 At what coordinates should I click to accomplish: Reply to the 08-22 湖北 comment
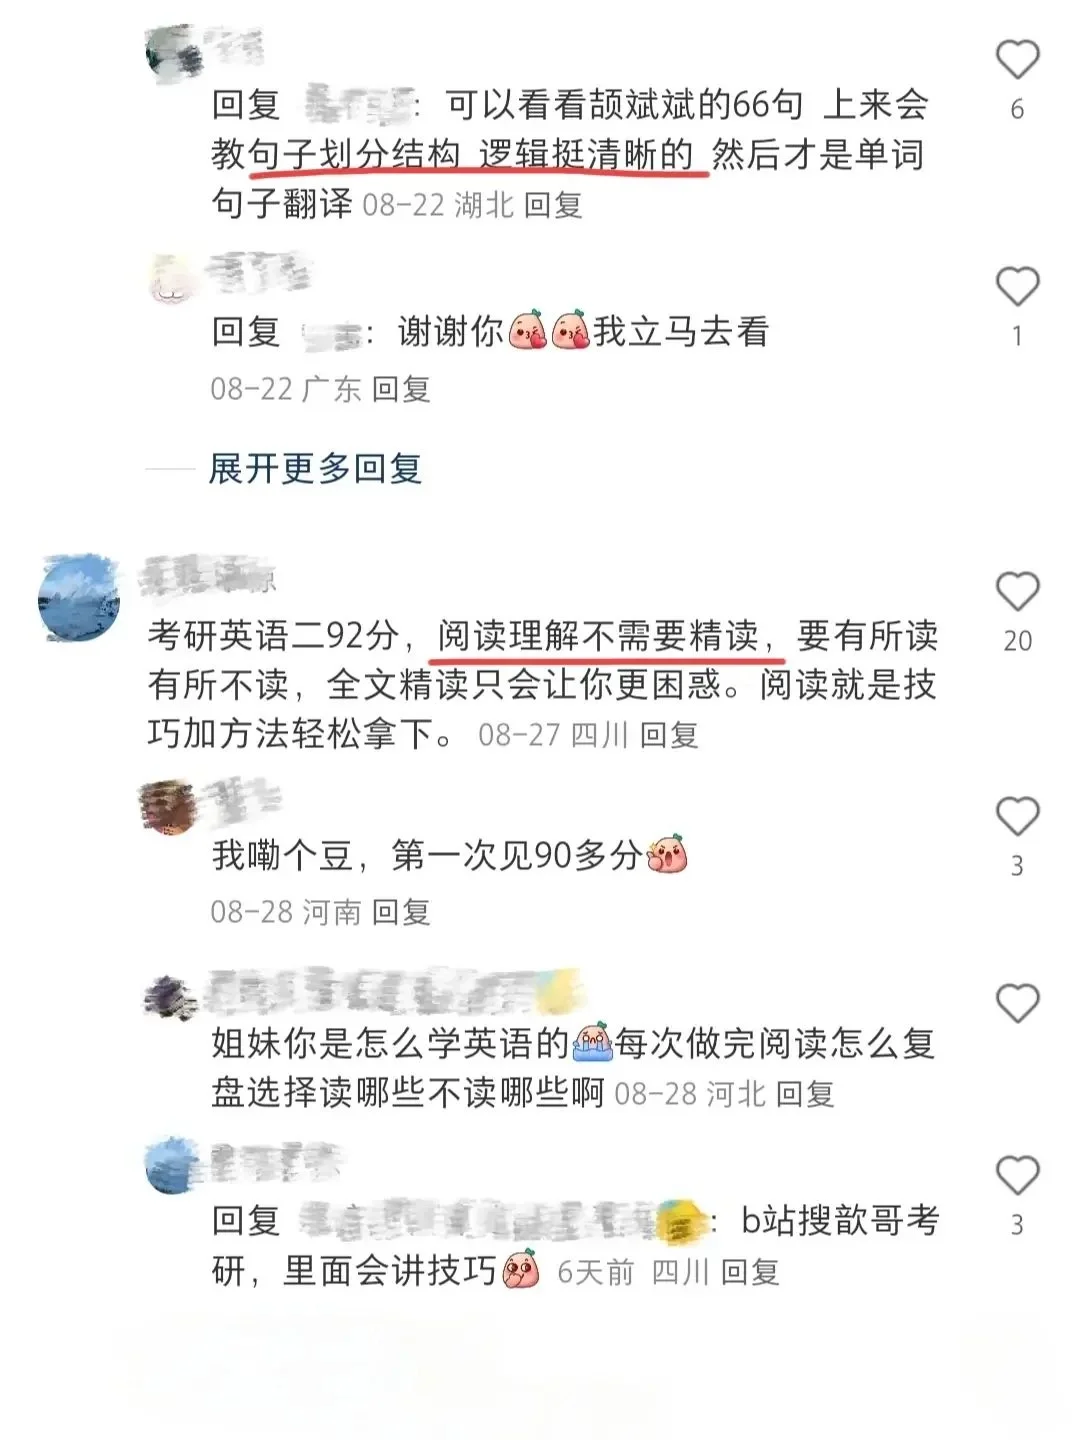(x=553, y=206)
